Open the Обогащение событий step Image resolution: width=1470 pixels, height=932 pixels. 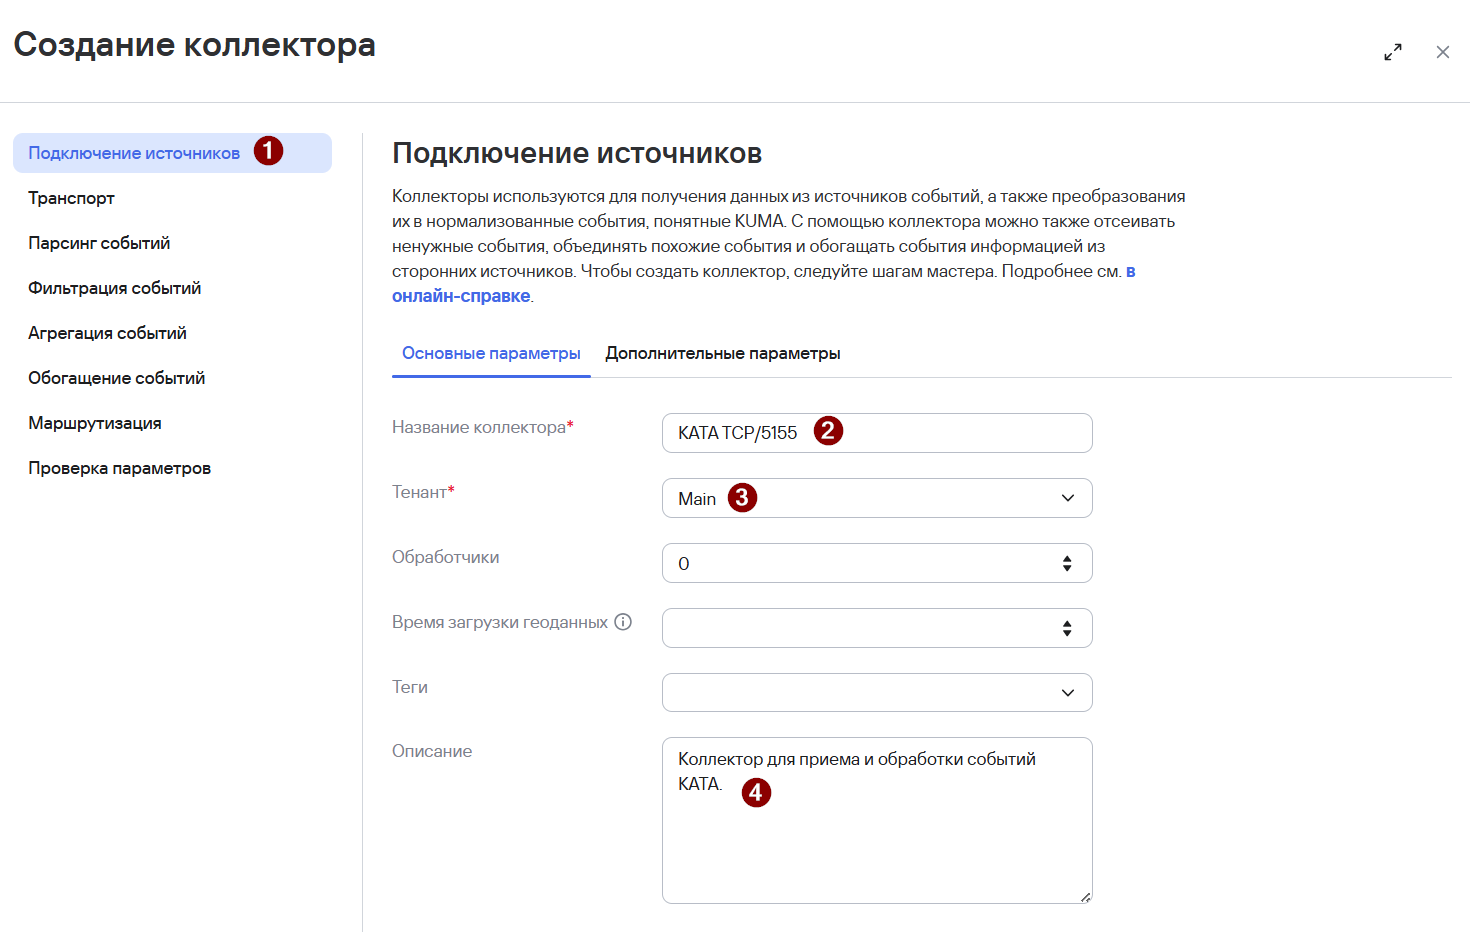coord(116,378)
